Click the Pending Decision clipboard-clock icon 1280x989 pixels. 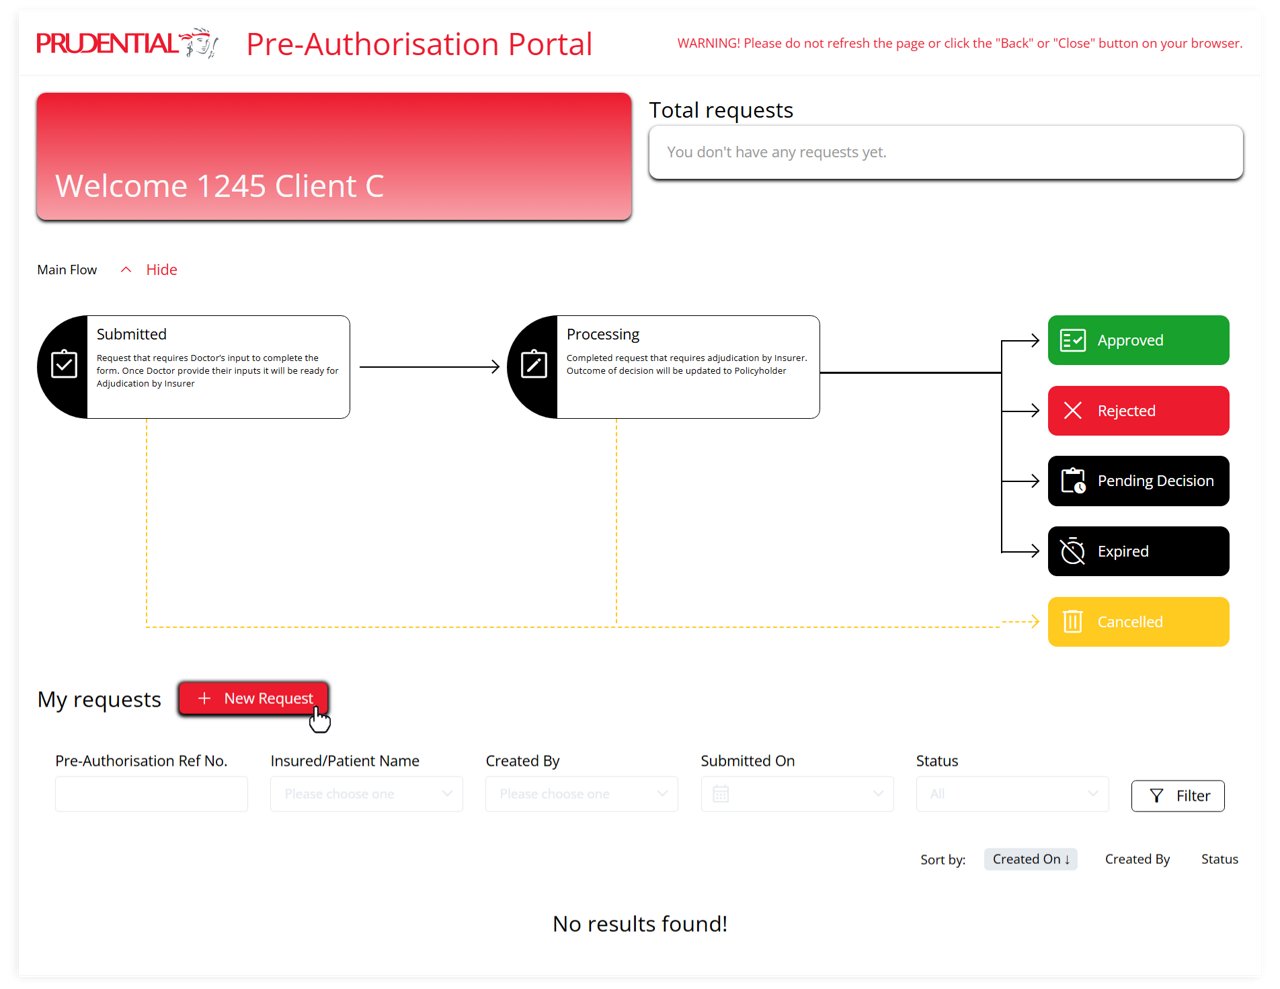[x=1073, y=481]
